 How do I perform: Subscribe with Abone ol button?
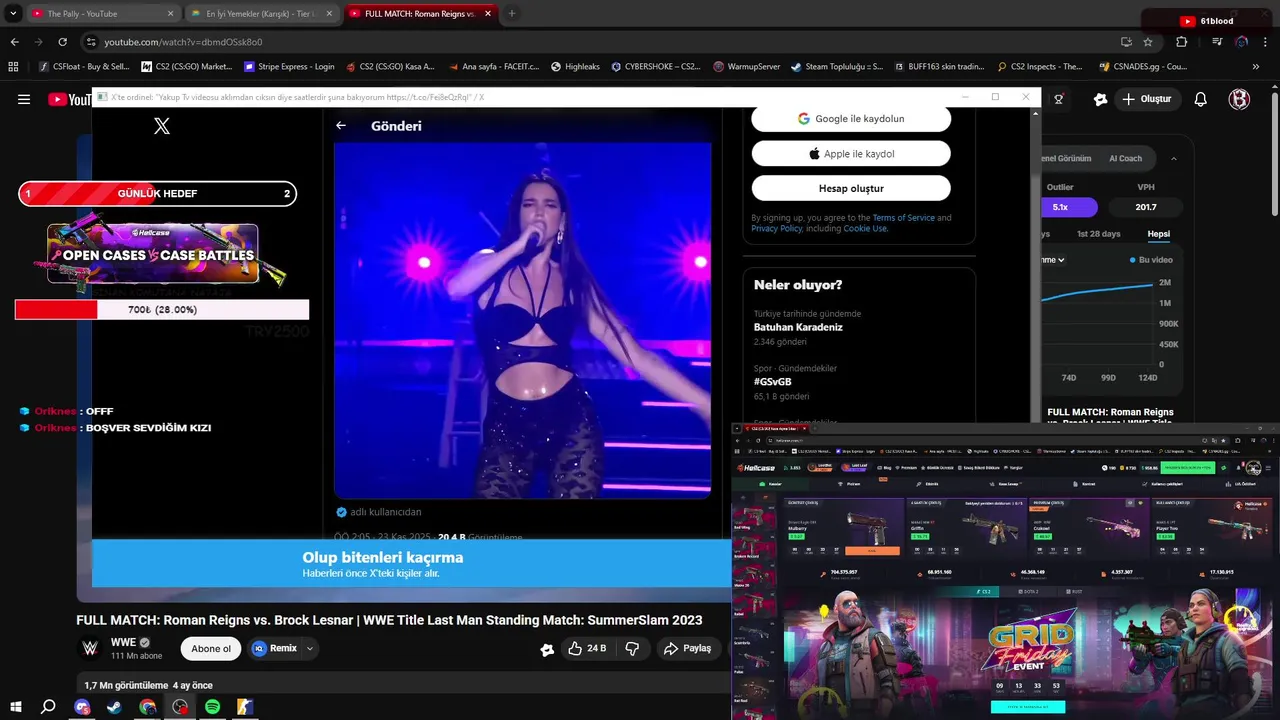click(x=211, y=648)
